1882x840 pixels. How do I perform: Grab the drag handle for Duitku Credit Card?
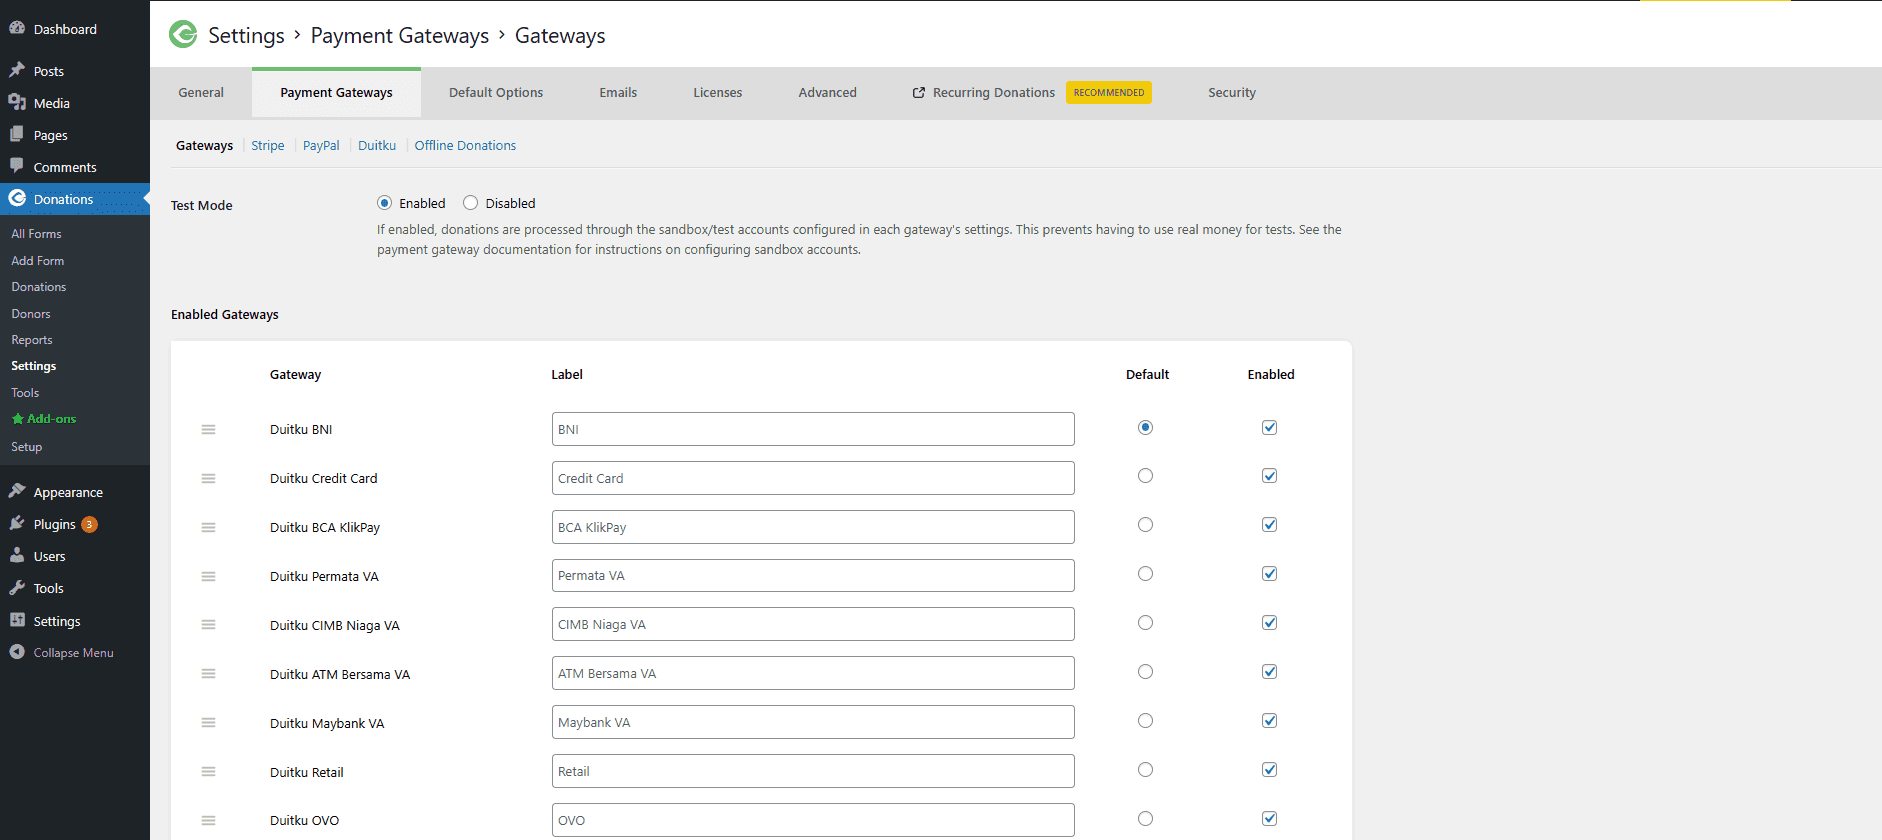208,478
